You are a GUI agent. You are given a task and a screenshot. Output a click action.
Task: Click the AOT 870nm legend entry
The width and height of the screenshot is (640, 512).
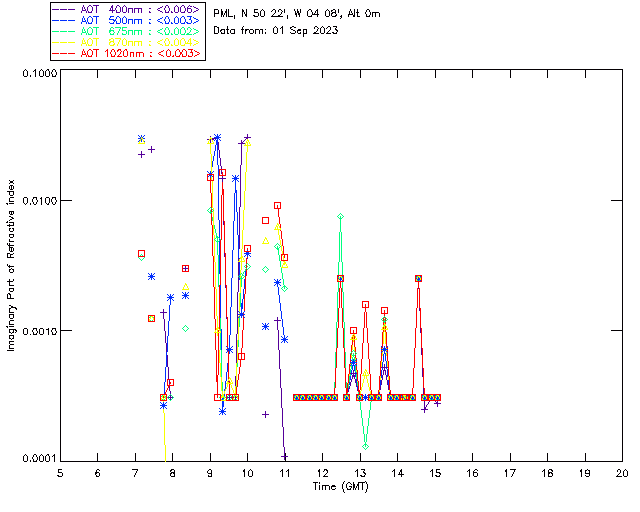[126, 42]
